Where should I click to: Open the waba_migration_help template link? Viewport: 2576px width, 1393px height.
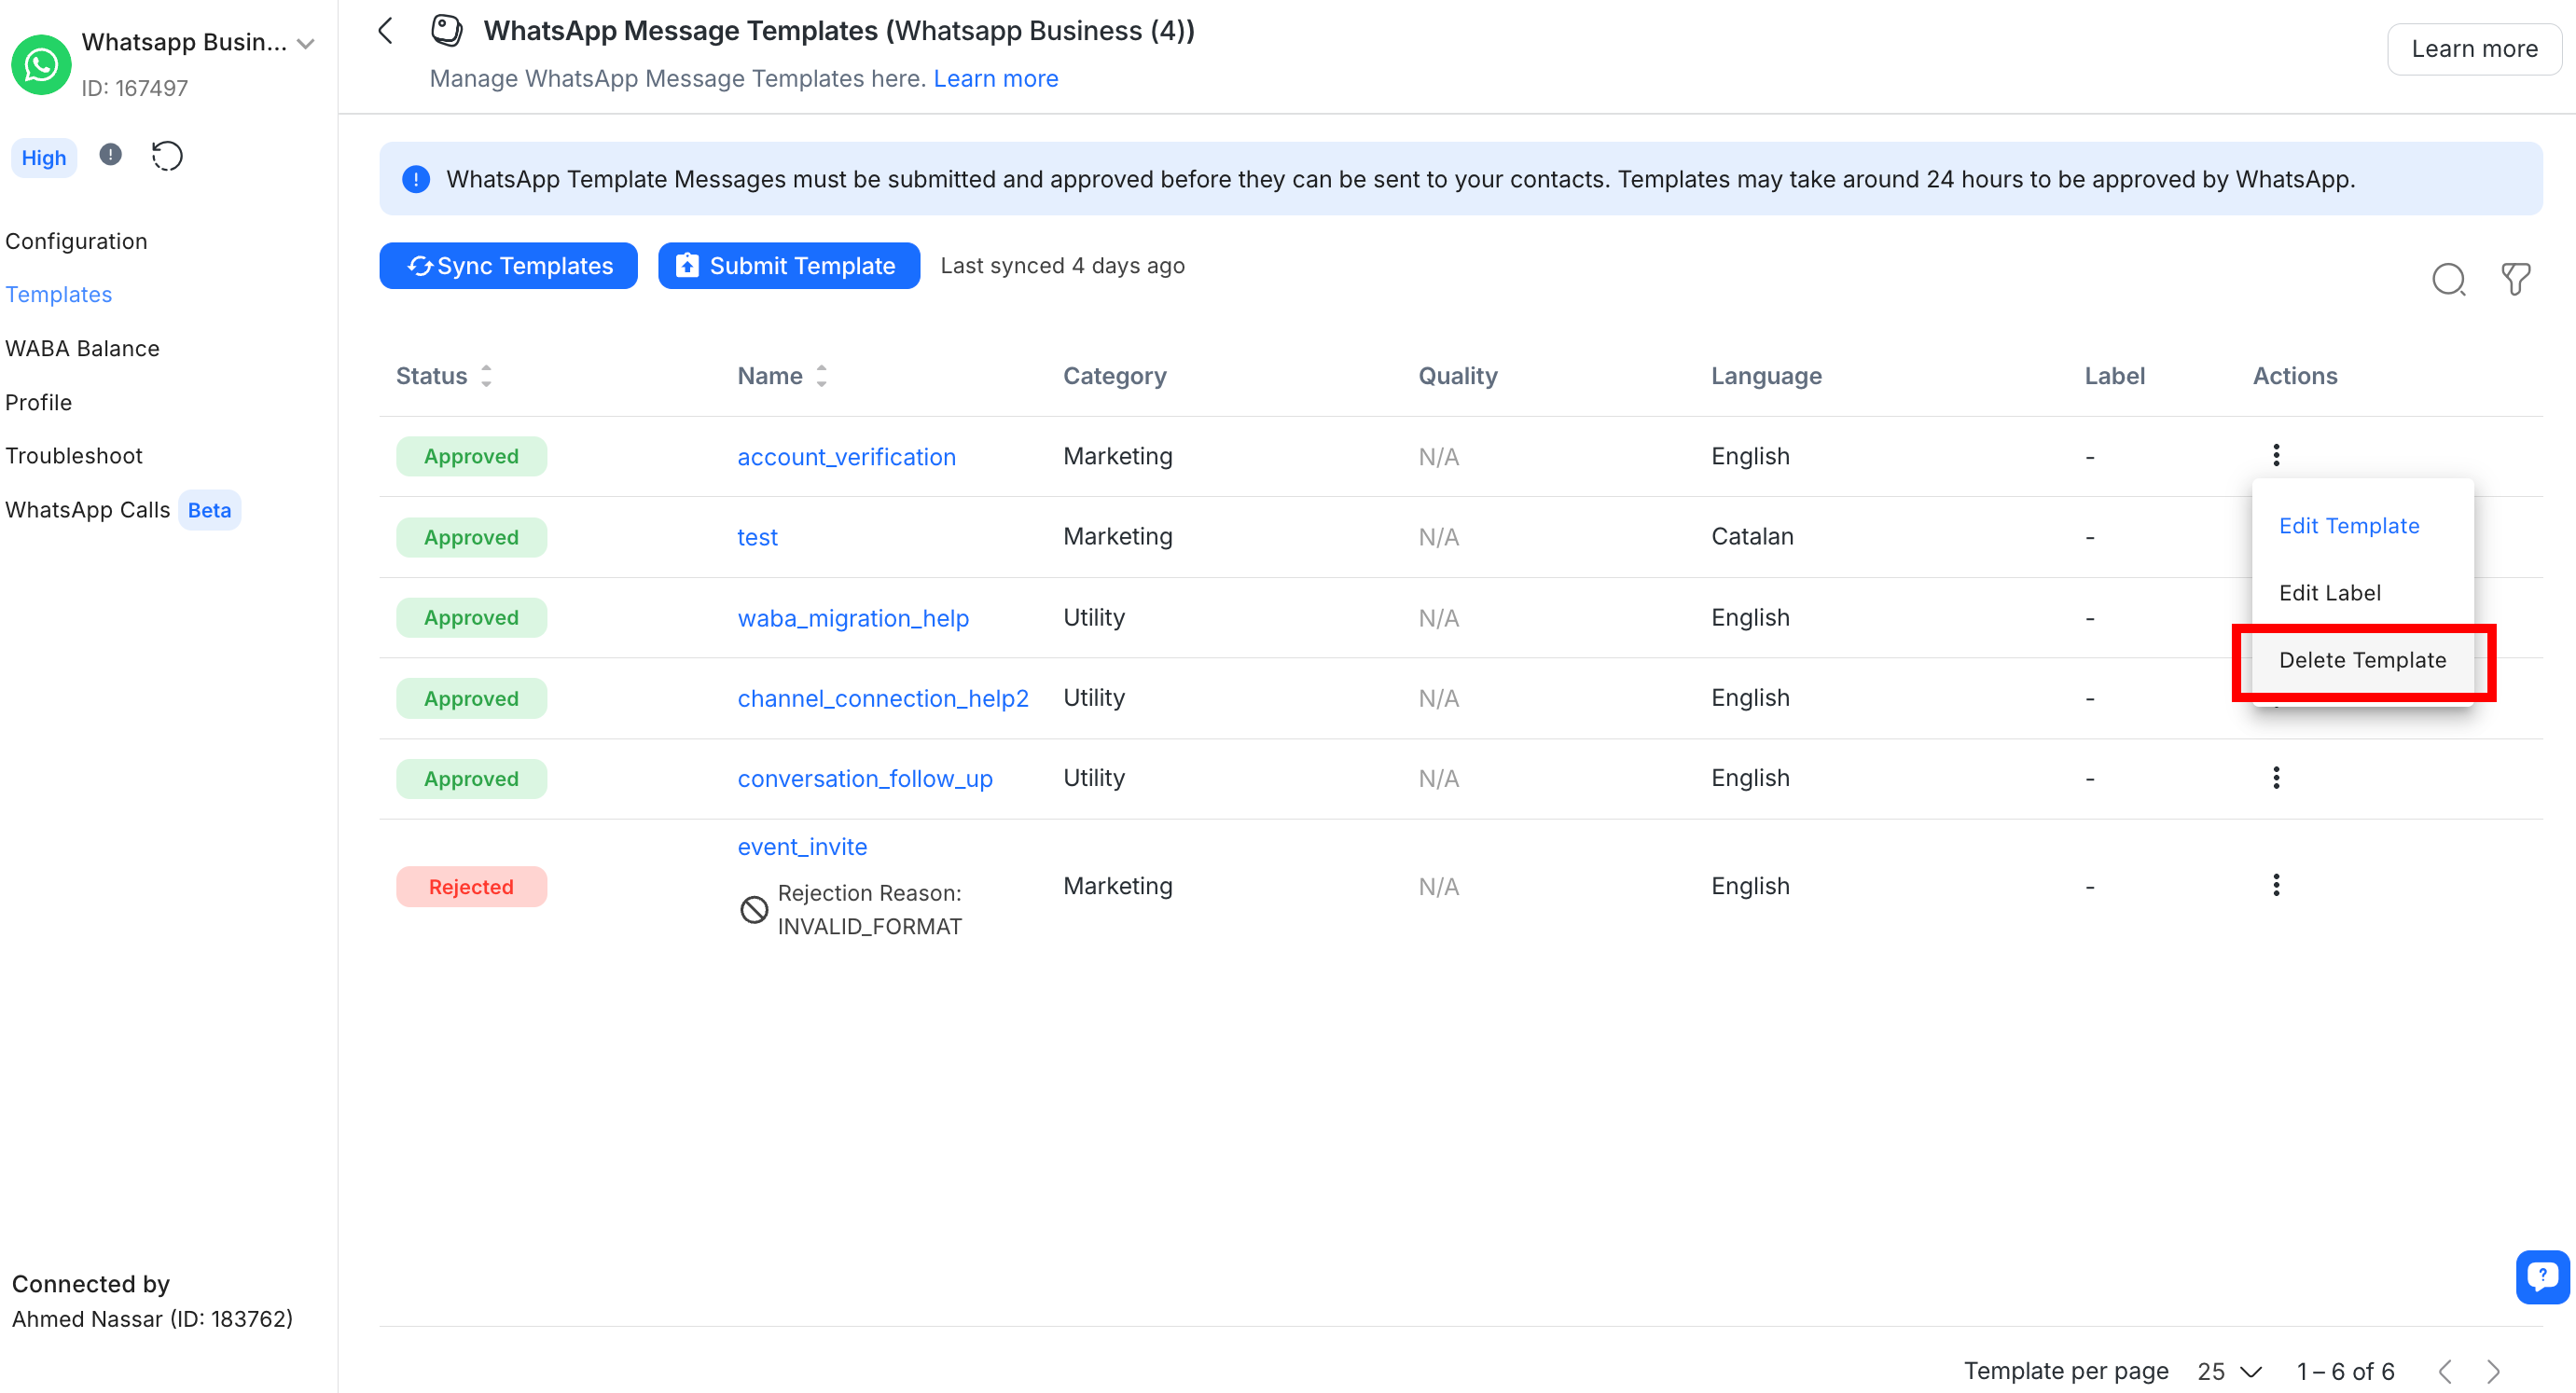(853, 618)
